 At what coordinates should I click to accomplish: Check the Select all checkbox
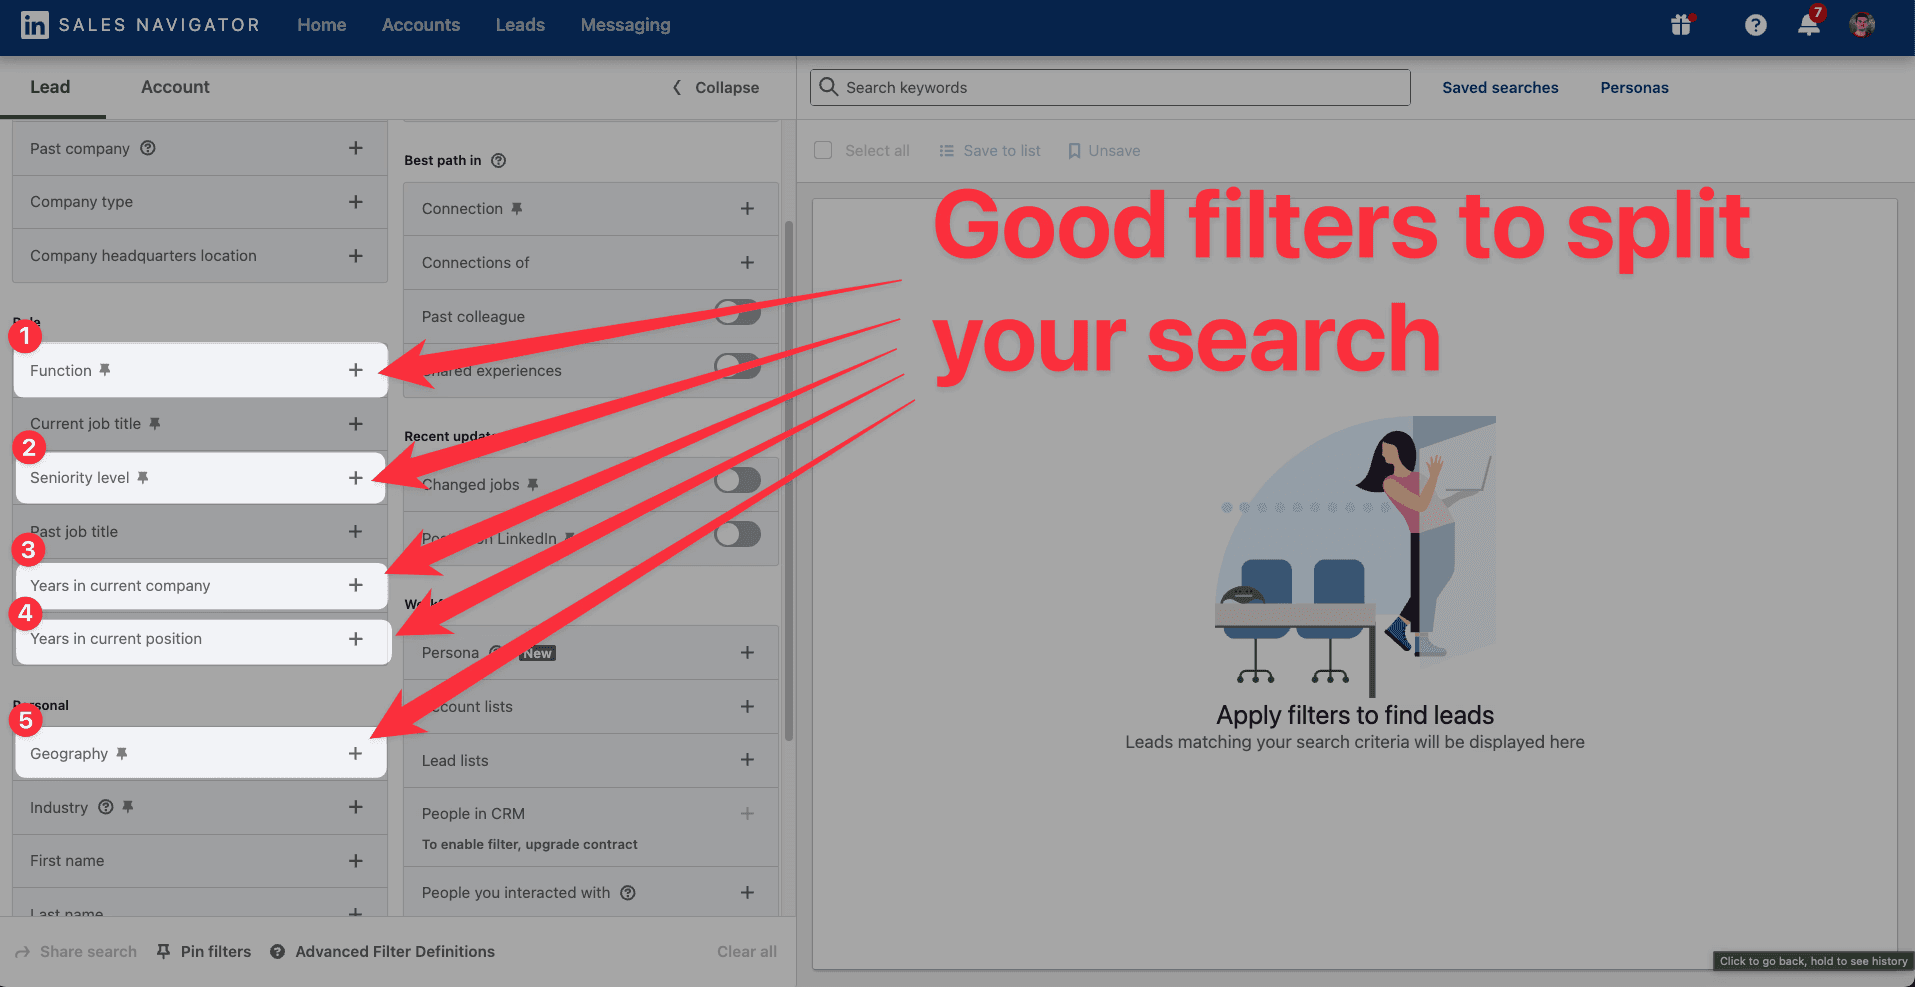point(823,150)
